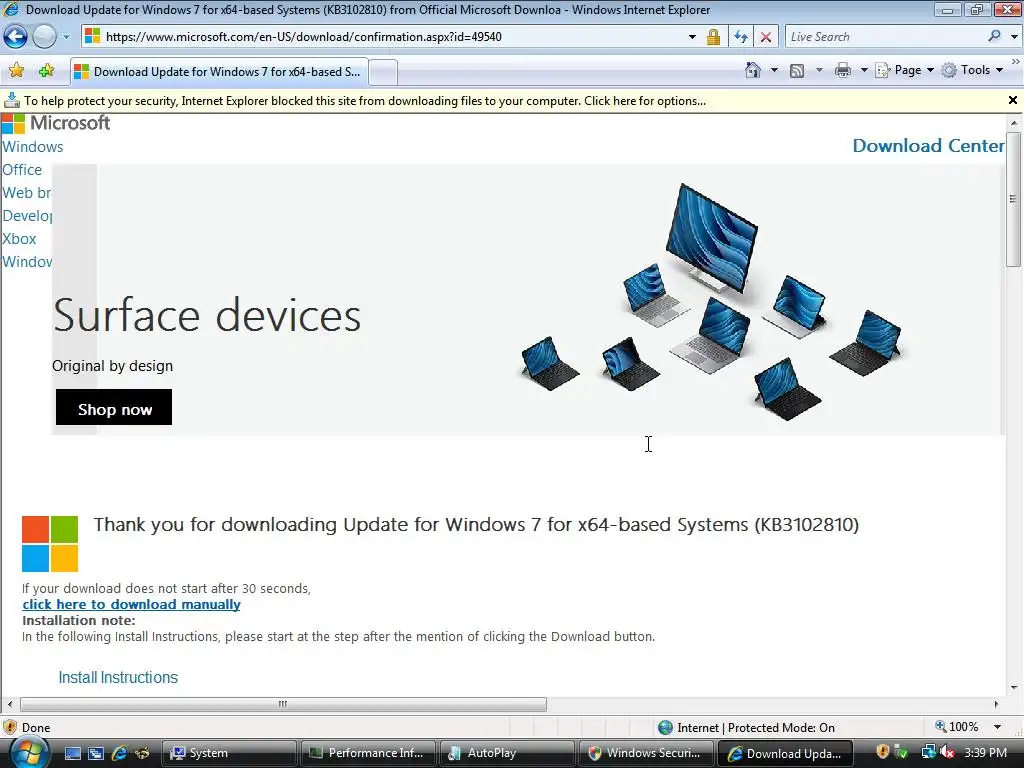This screenshot has width=1024, height=768.
Task: Click the Windows Start orb
Action: click(x=29, y=753)
